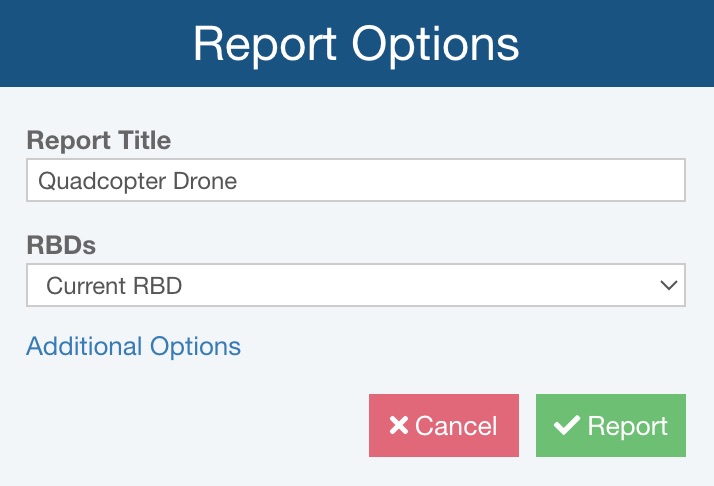Focus the Report Title input field
Screen dimensions: 714x486
point(355,181)
